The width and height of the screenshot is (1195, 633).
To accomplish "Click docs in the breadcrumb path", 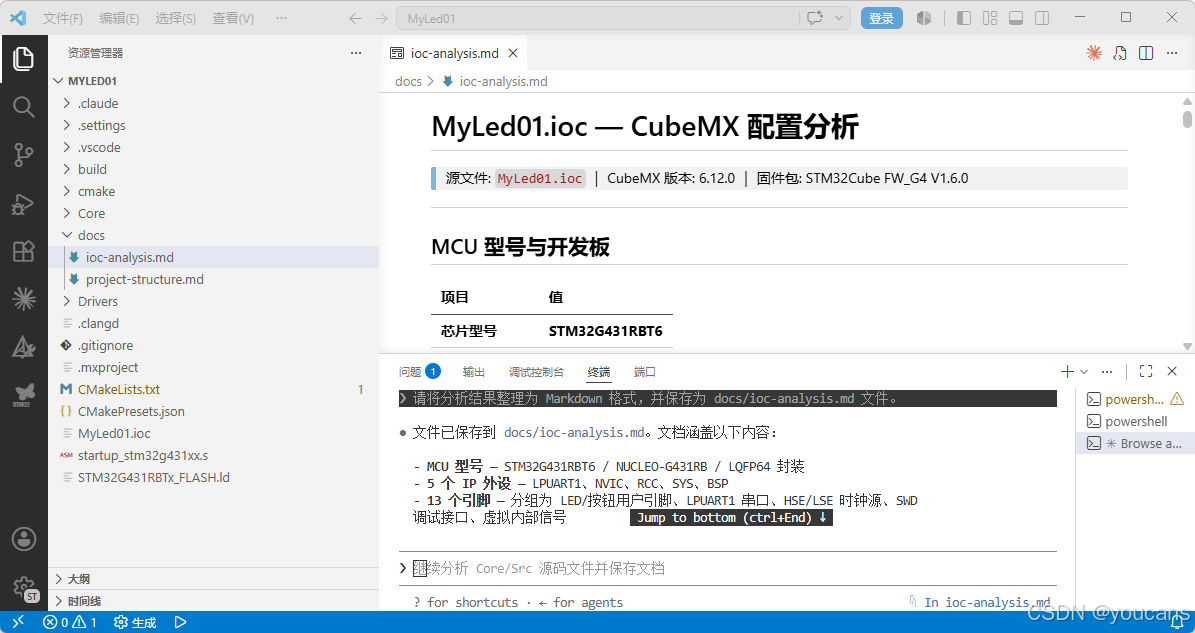I will click(408, 81).
